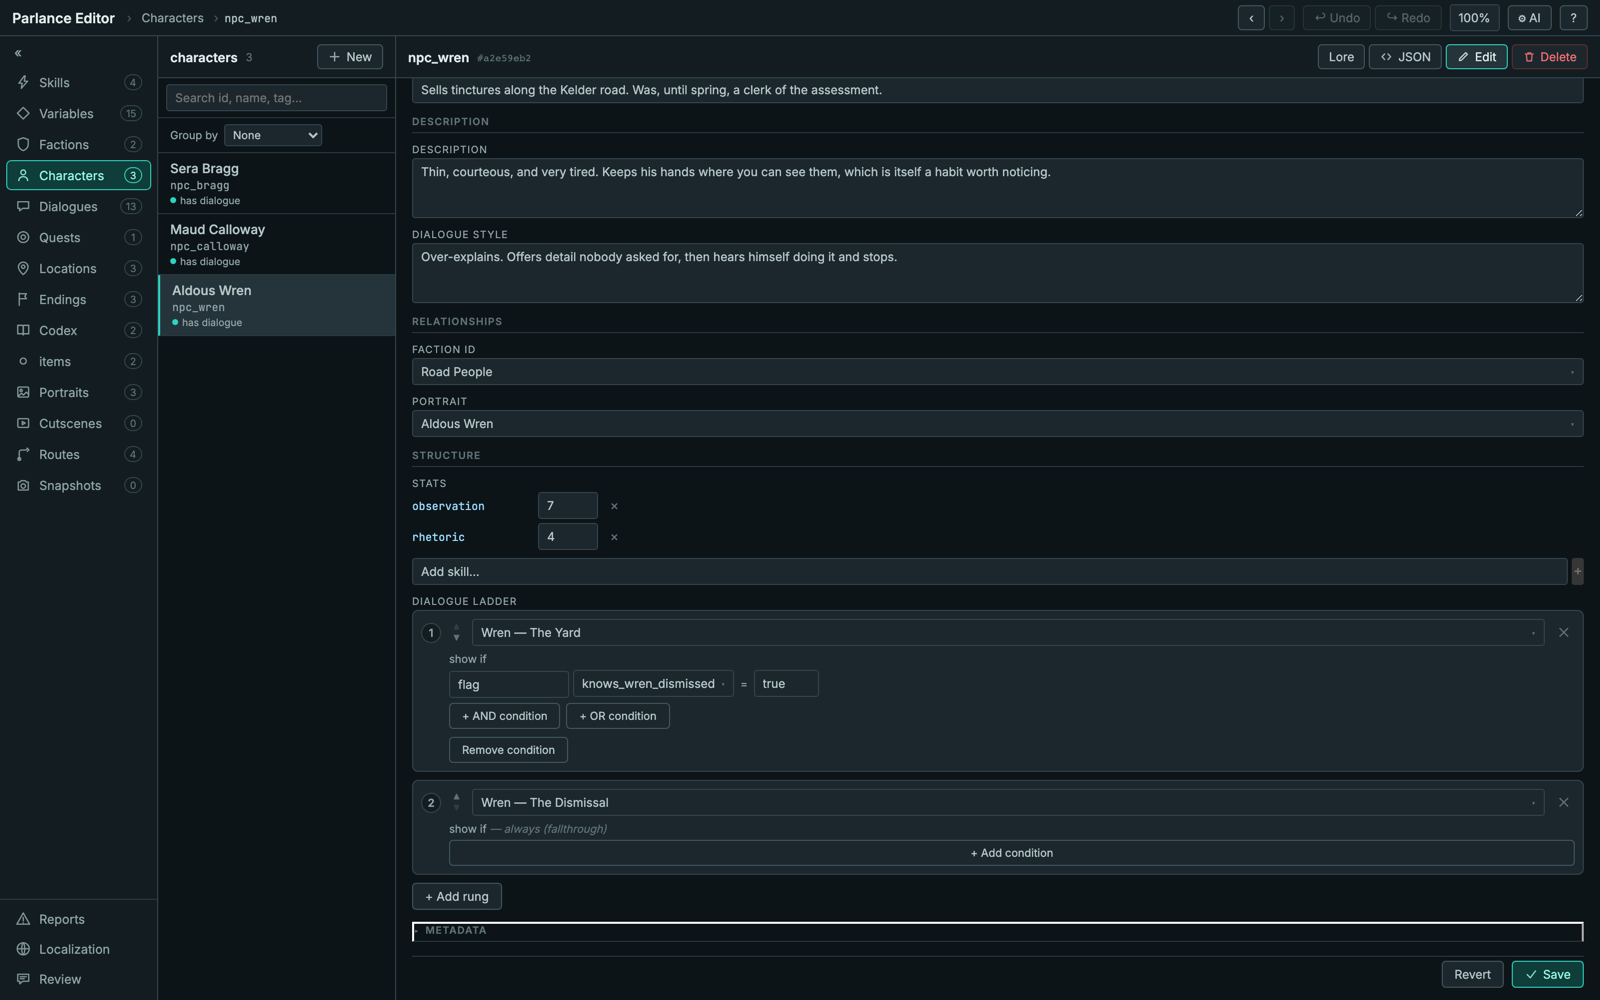Open the Skills section

[x=78, y=83]
